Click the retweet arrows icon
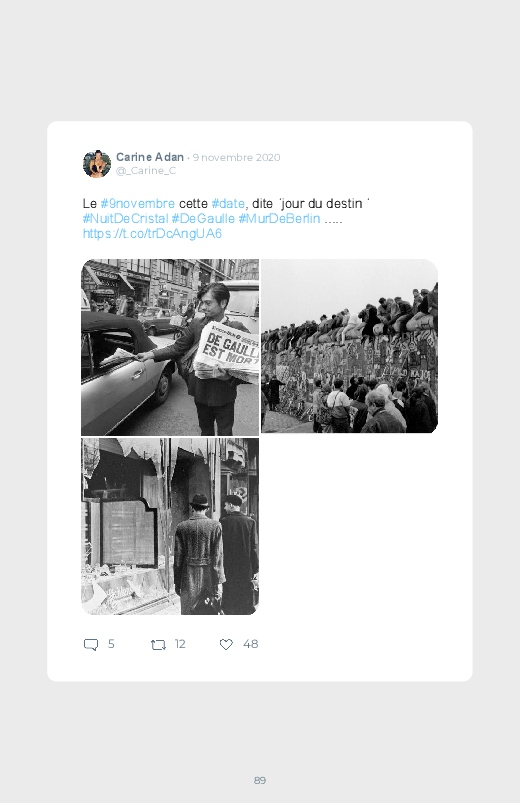Screen dimensions: 520x803 158,644
